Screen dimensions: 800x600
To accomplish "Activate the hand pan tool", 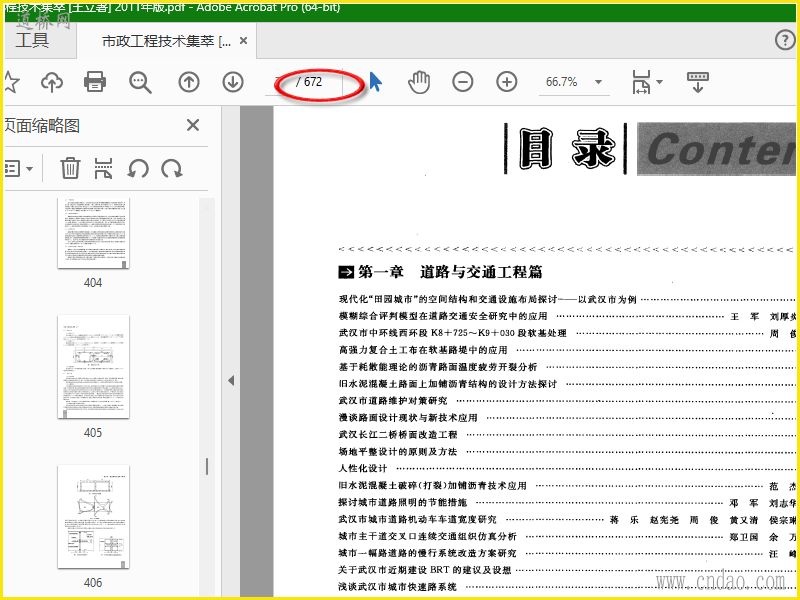I will pyautogui.click(x=419, y=82).
